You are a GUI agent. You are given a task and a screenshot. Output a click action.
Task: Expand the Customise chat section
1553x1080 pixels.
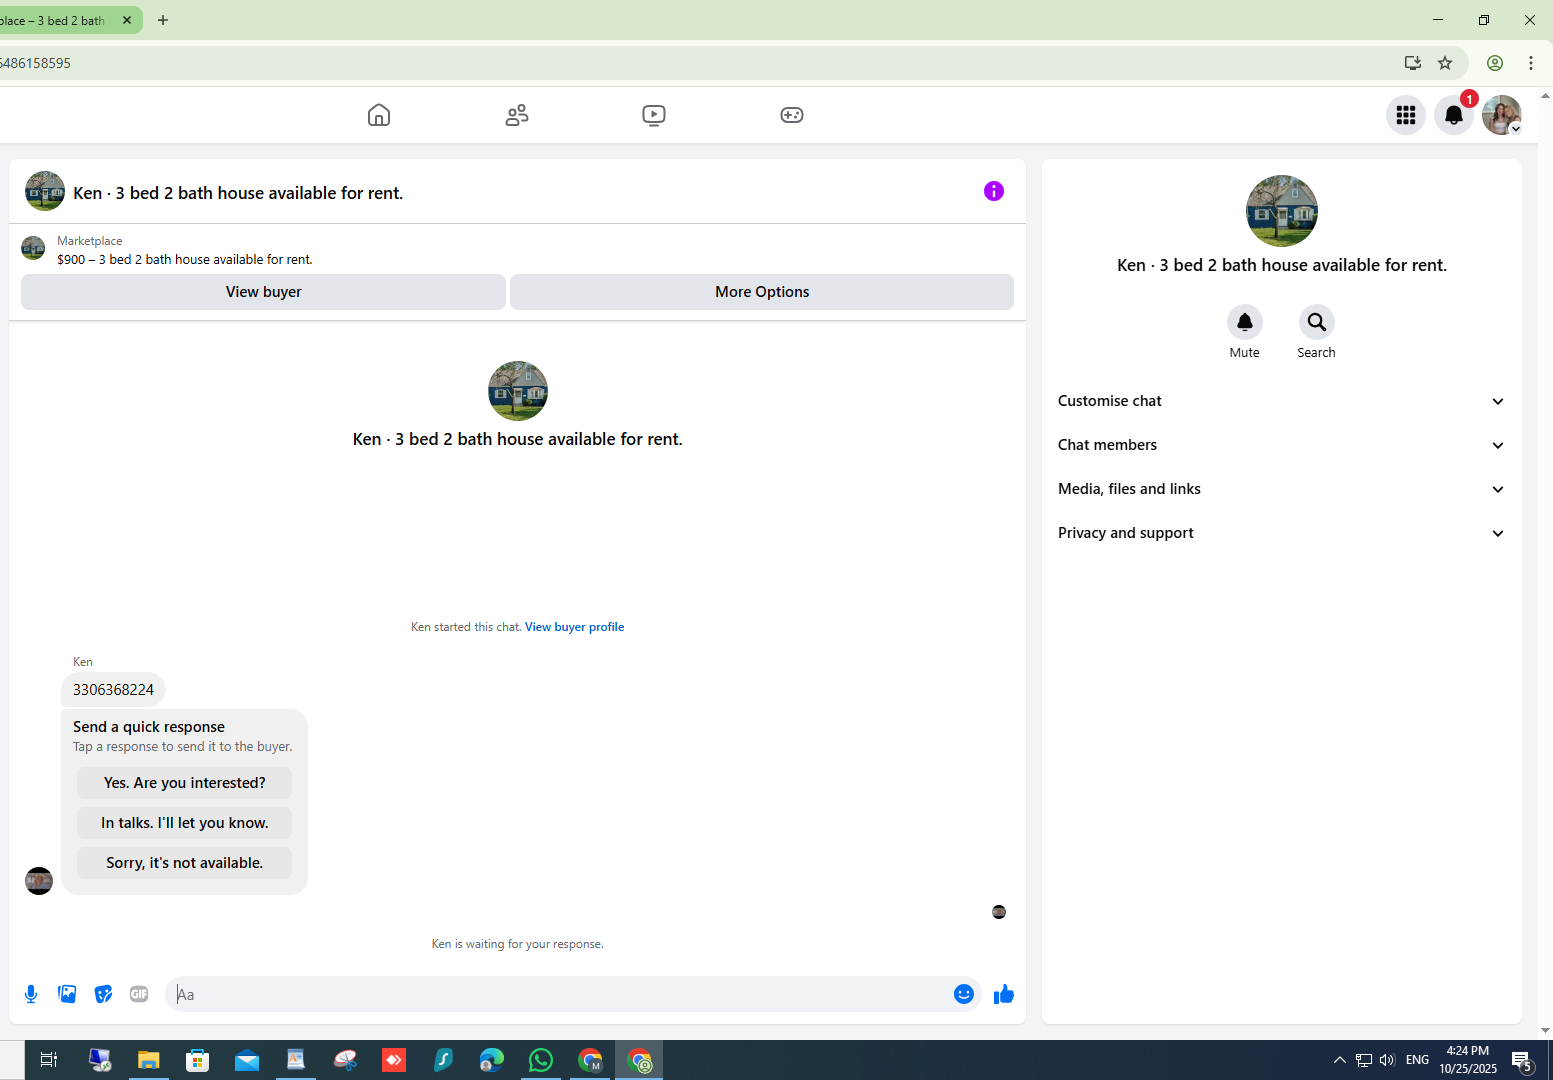[1282, 401]
